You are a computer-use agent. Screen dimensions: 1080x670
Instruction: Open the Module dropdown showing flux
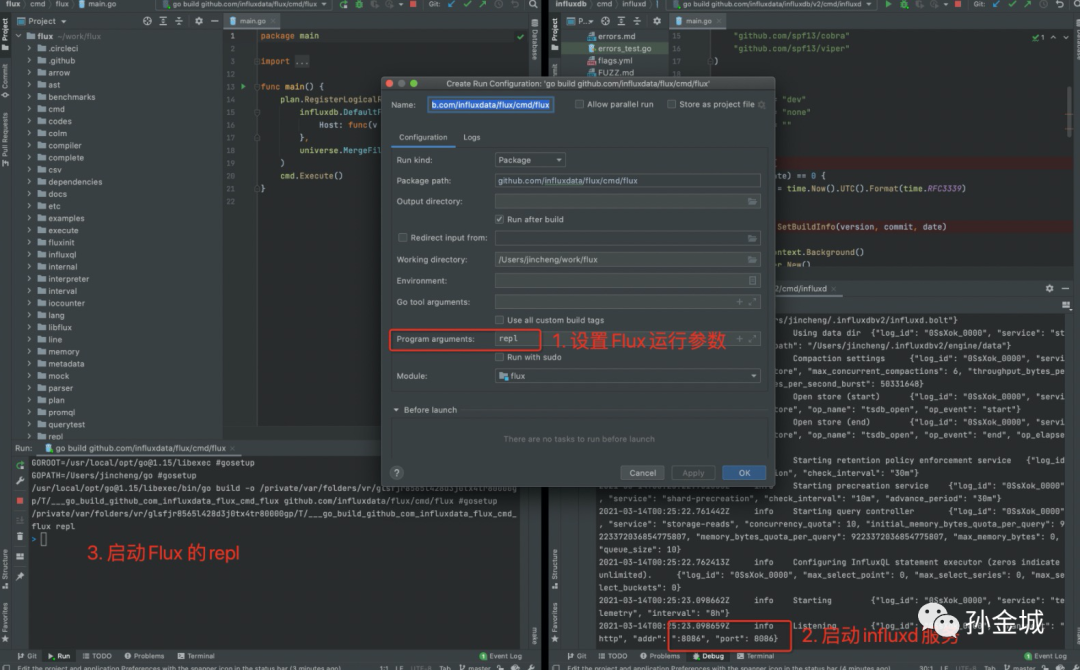click(628, 376)
